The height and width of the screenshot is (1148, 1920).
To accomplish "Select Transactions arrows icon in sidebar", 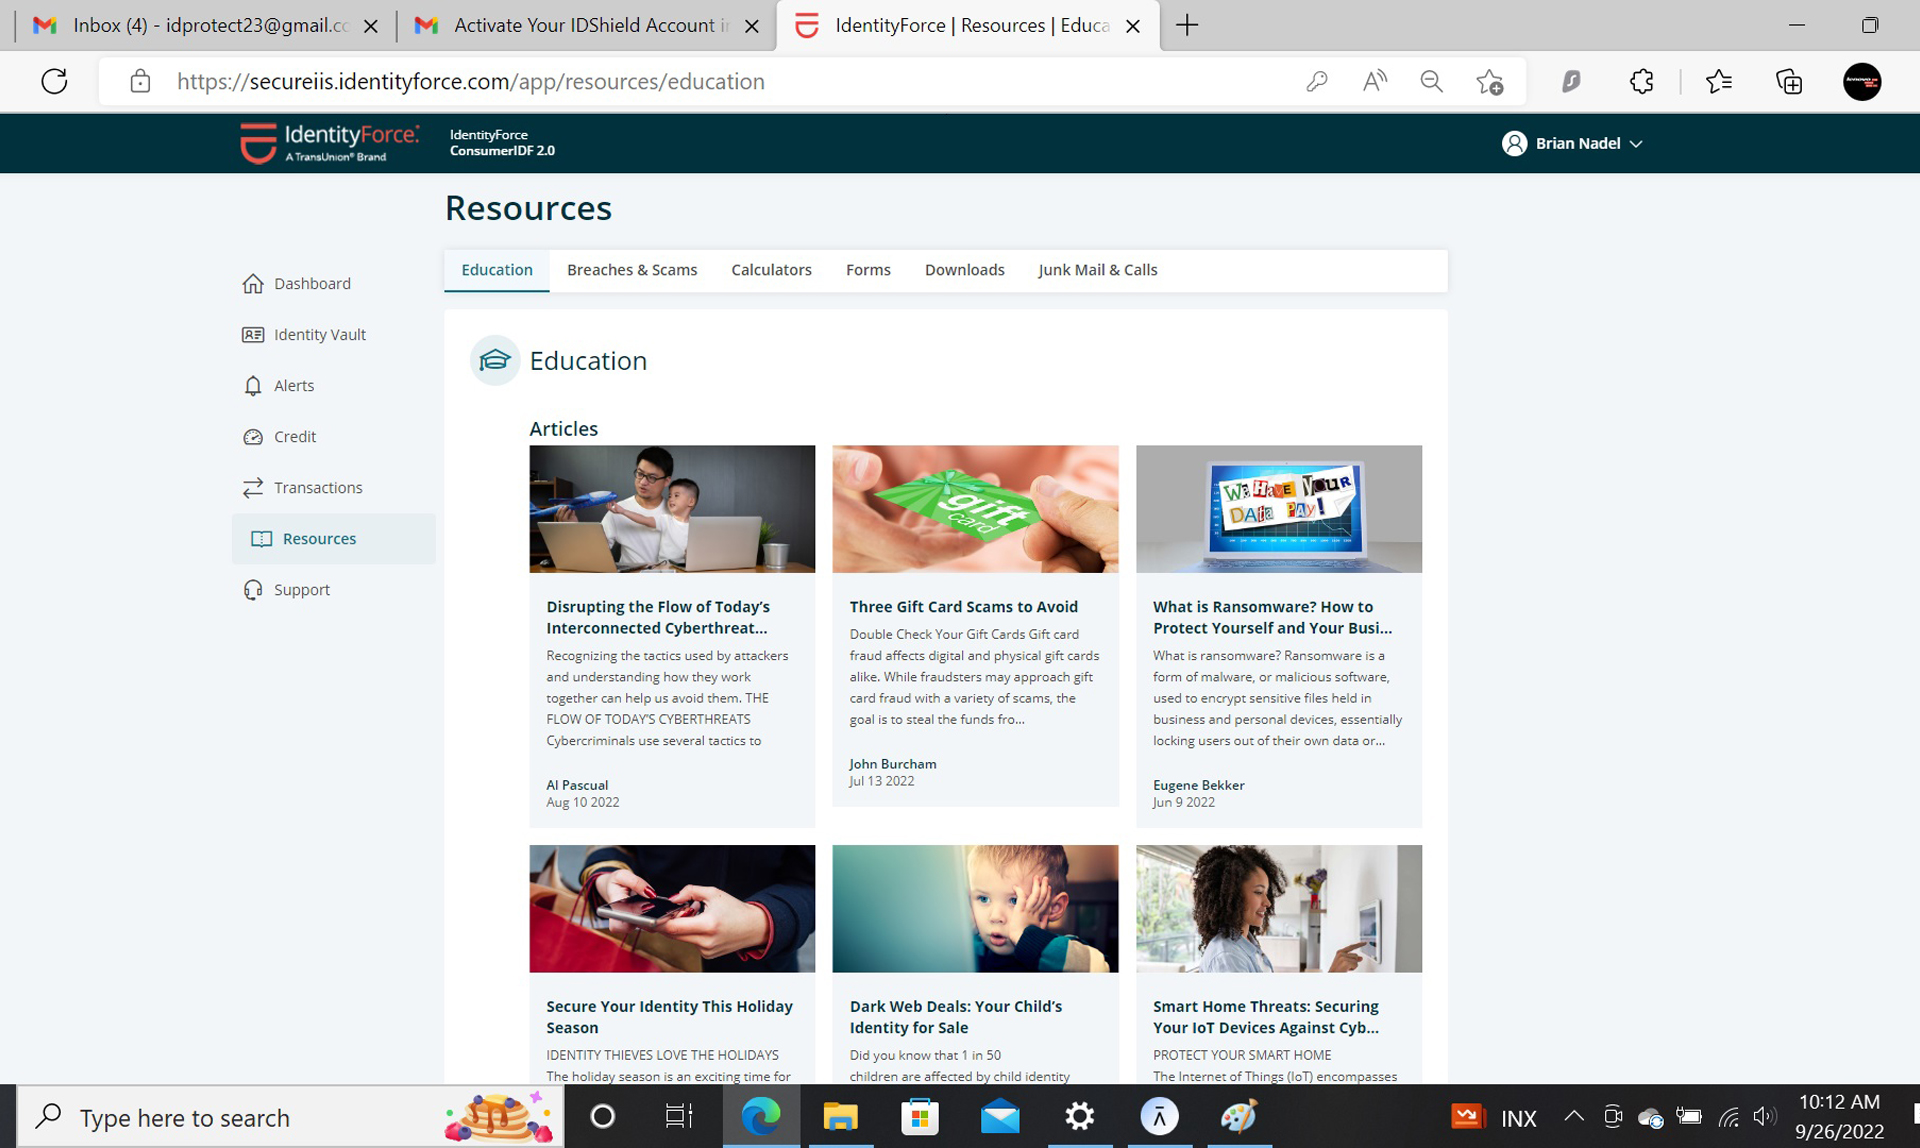I will [x=253, y=488].
